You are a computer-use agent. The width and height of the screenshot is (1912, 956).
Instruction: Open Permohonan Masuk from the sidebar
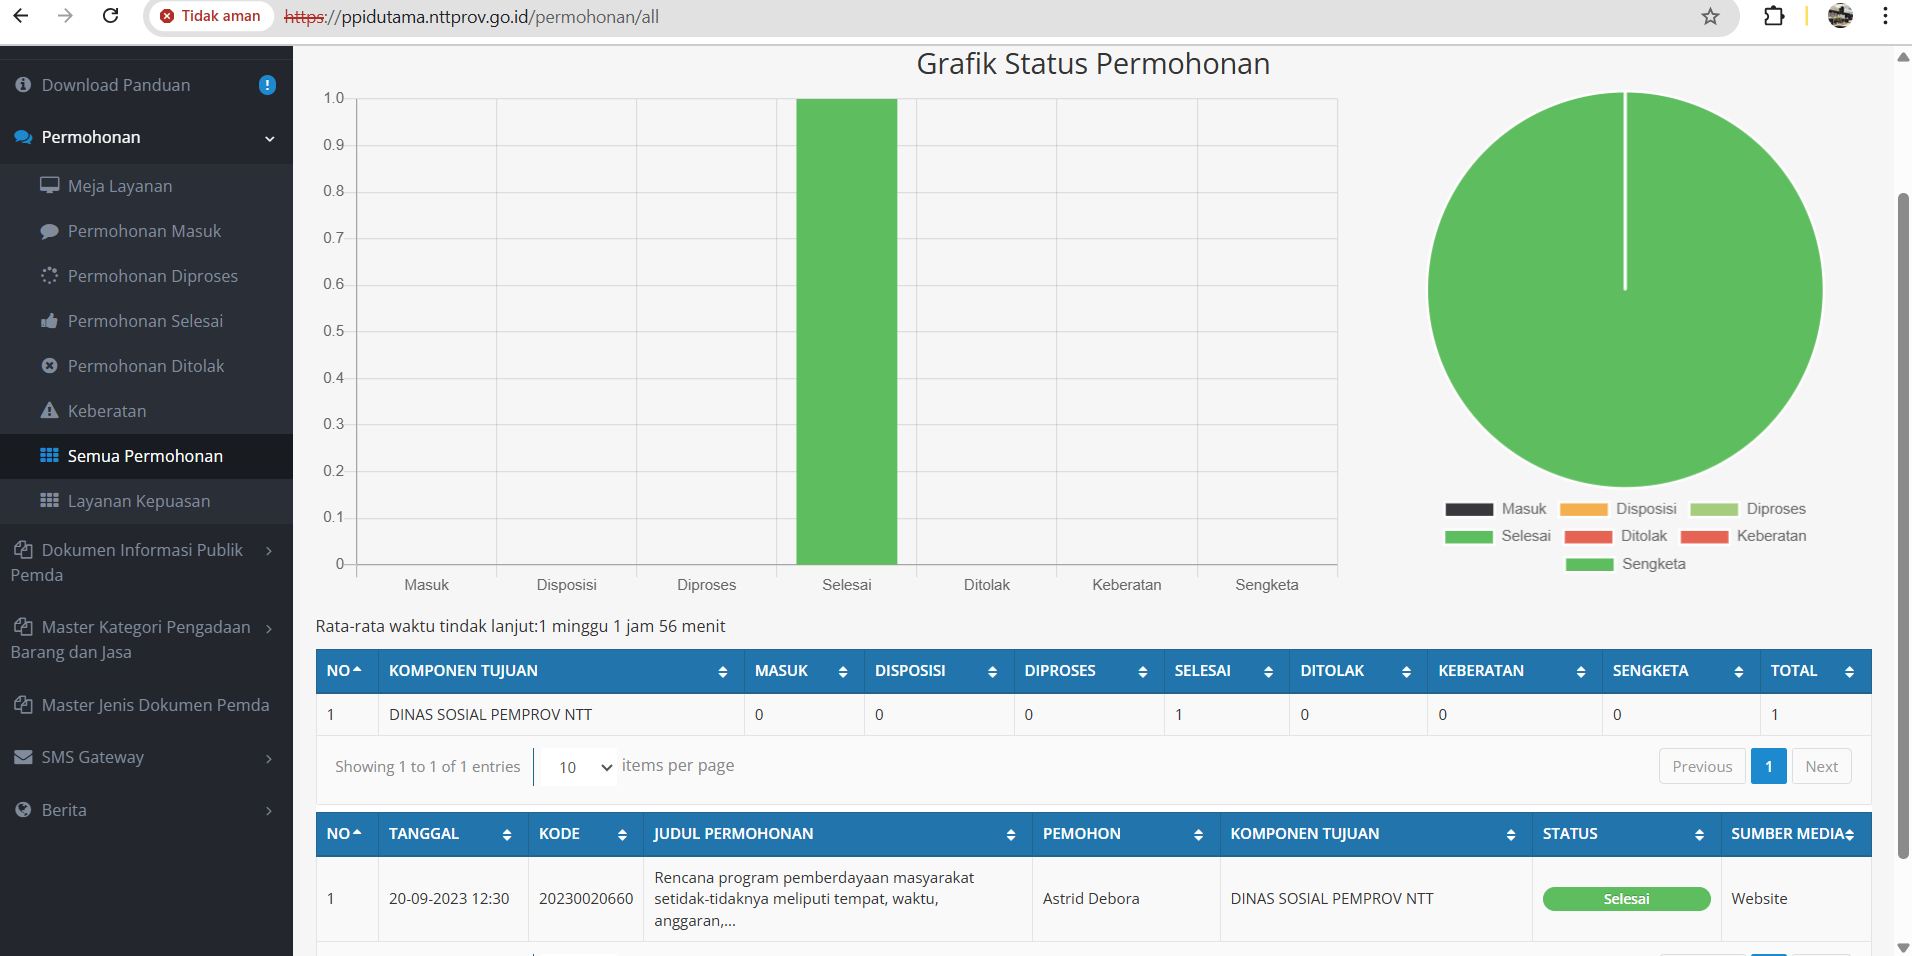pos(144,231)
